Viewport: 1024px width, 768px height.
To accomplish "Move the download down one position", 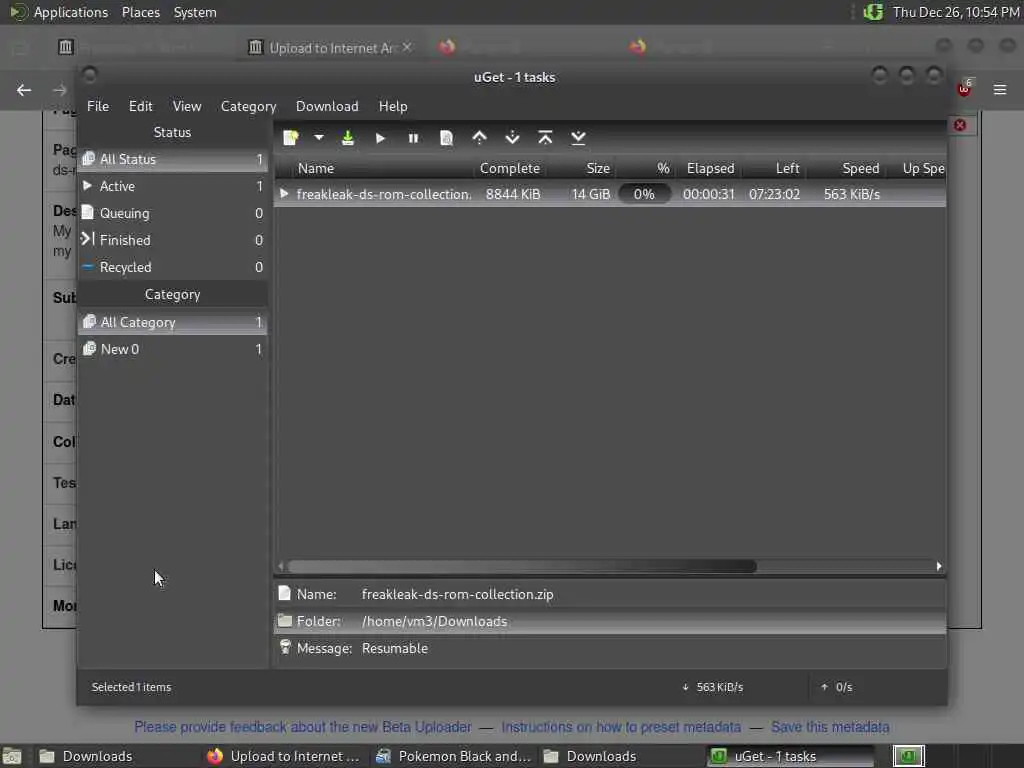I will (513, 138).
